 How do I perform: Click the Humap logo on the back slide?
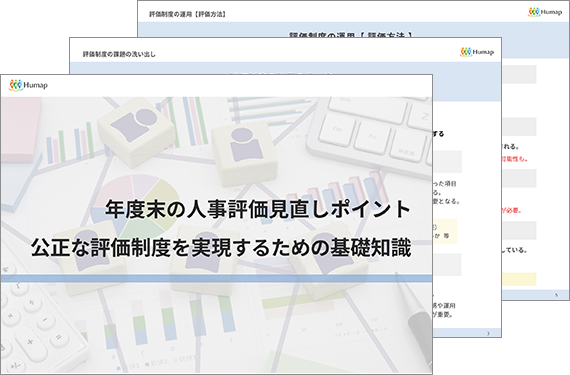tap(545, 12)
